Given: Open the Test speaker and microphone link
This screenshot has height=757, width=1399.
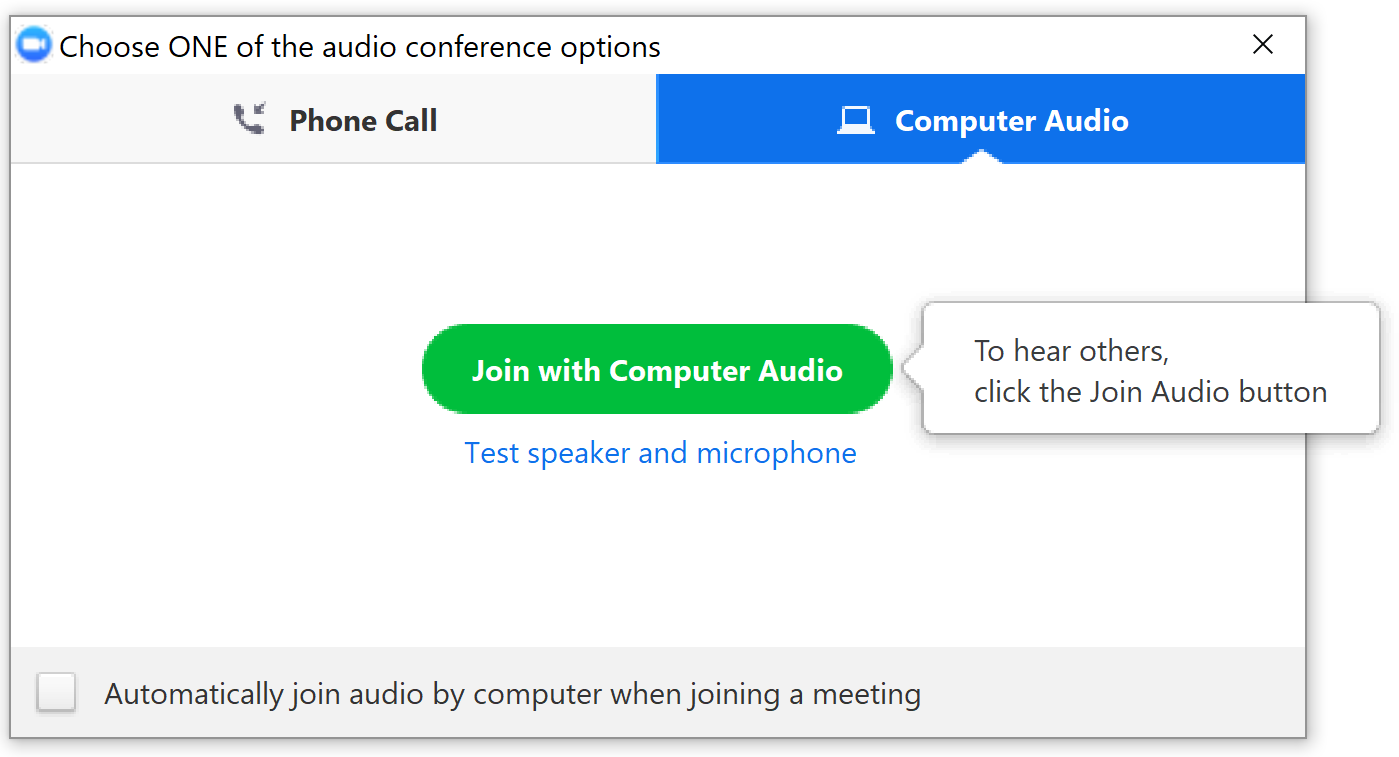Looking at the screenshot, I should click(660, 453).
